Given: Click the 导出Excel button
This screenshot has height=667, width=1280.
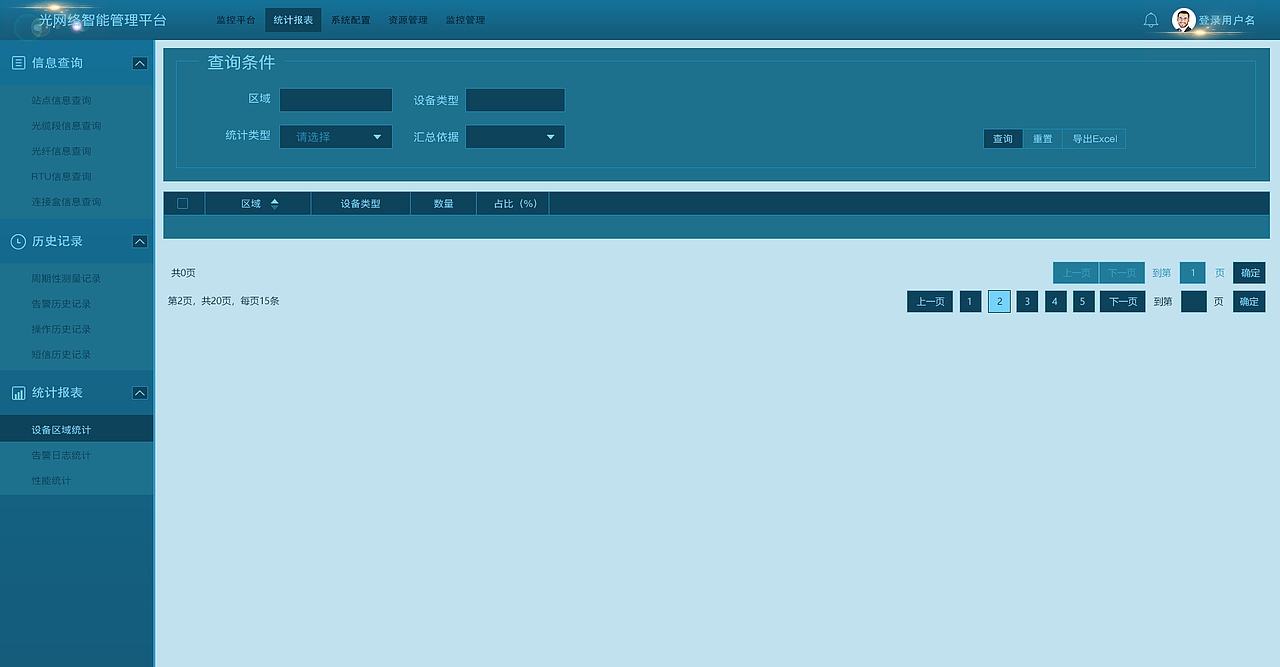Looking at the screenshot, I should [1094, 139].
